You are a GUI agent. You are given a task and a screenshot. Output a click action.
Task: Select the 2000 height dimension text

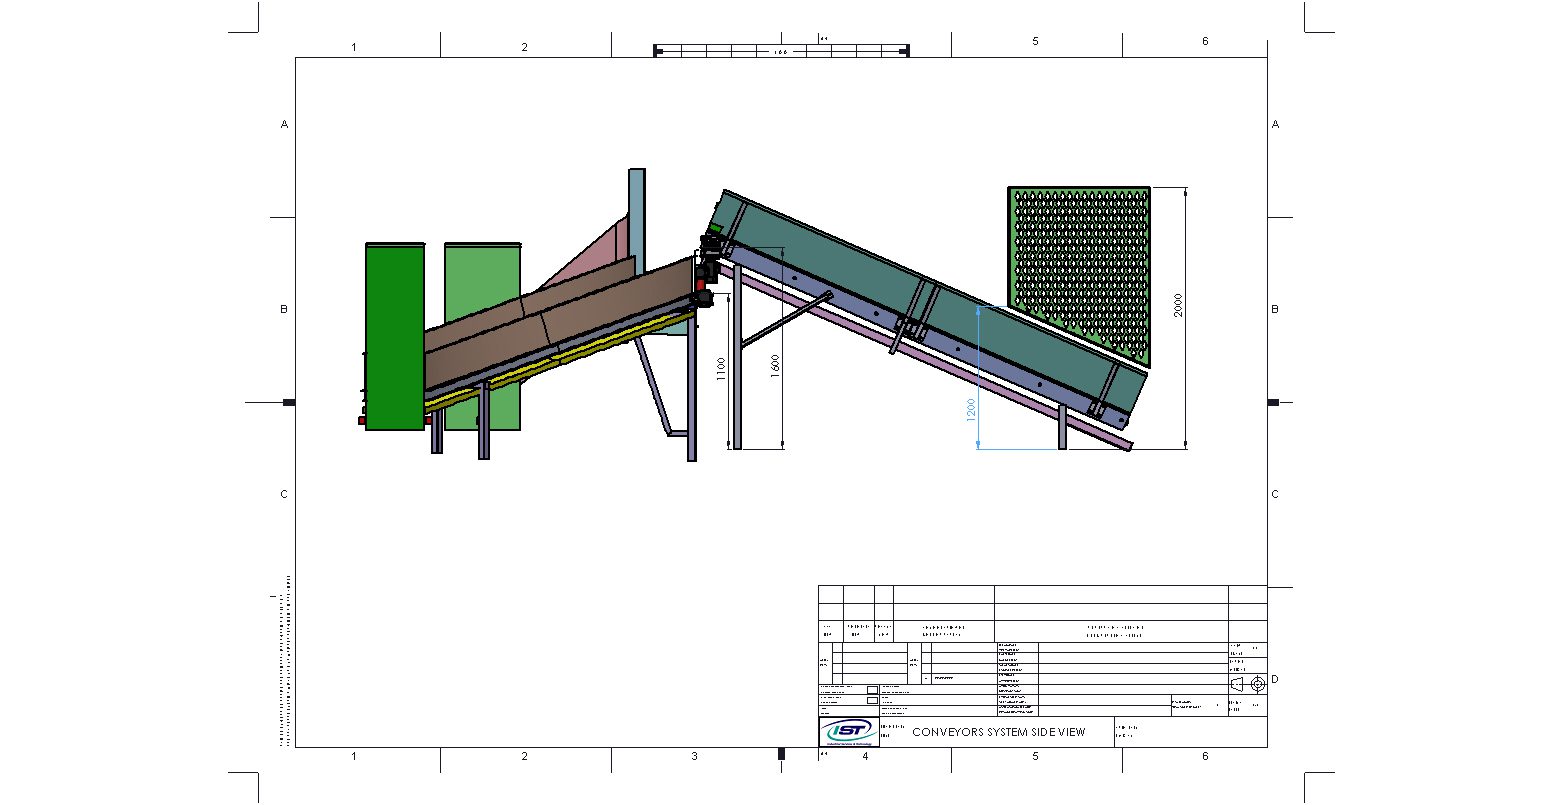point(1178,306)
